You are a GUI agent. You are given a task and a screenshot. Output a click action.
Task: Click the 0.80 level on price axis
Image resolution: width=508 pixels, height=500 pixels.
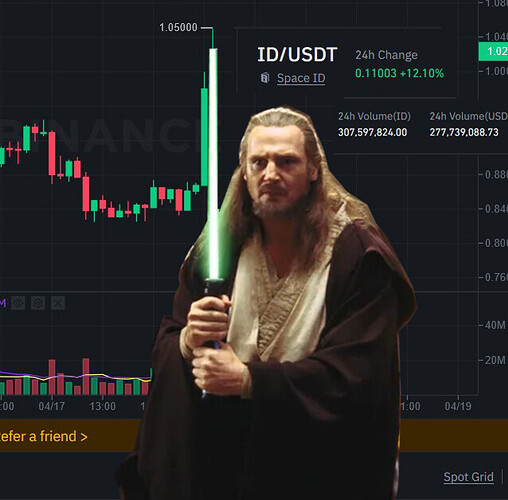(x=496, y=243)
